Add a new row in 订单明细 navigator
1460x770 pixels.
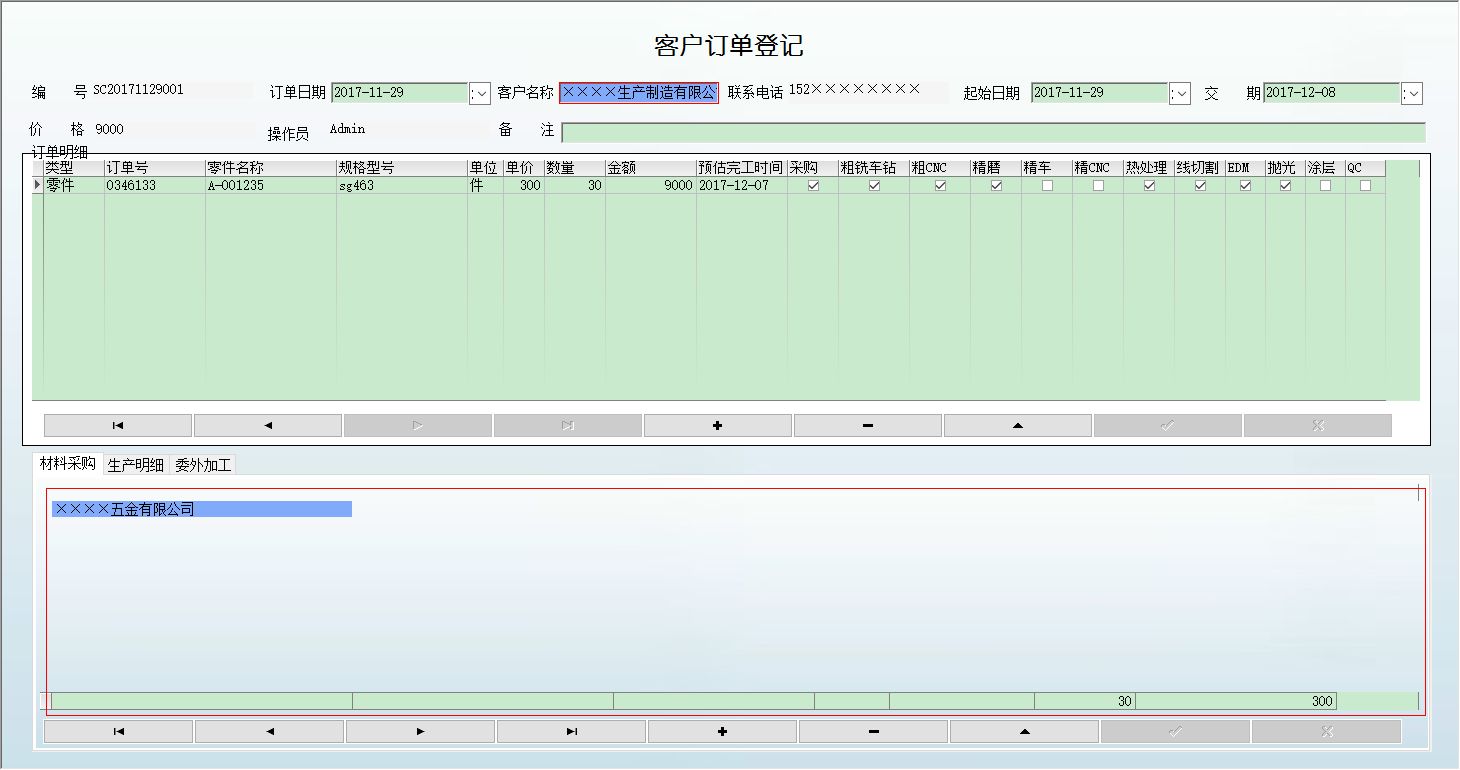[x=718, y=426]
